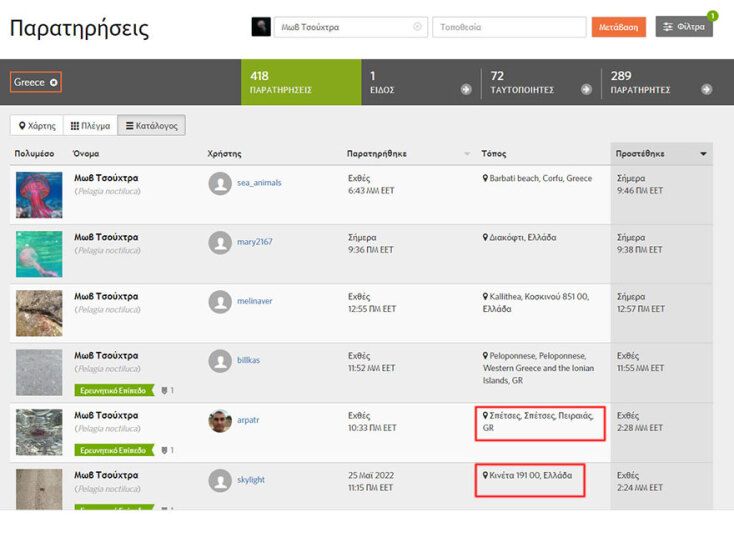Image resolution: width=734 pixels, height=542 pixels.
Task: Open the Φίλτρα filters panel
Action: pyautogui.click(x=684, y=27)
